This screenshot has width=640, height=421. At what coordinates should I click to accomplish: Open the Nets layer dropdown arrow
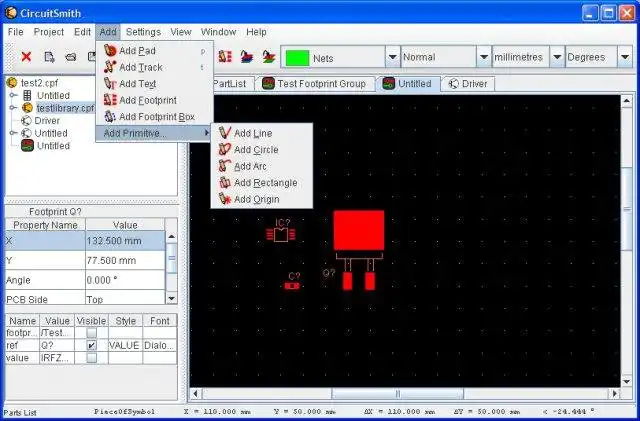coord(392,57)
